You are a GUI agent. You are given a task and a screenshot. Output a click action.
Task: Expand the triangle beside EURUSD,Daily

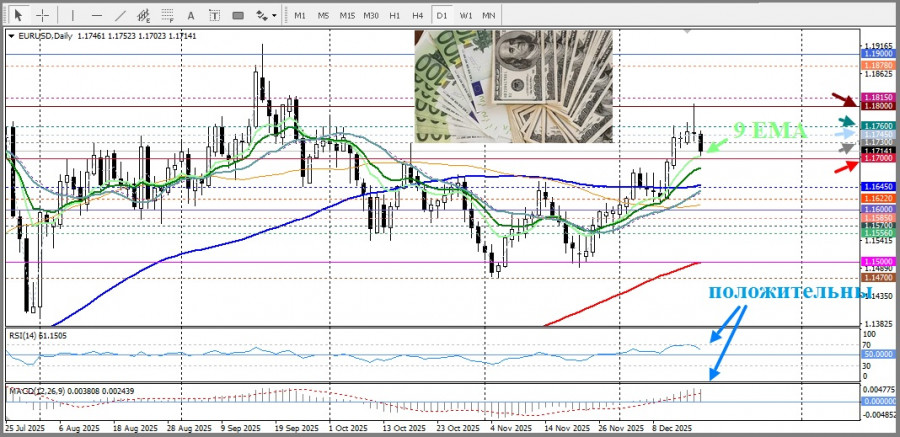click(11, 36)
